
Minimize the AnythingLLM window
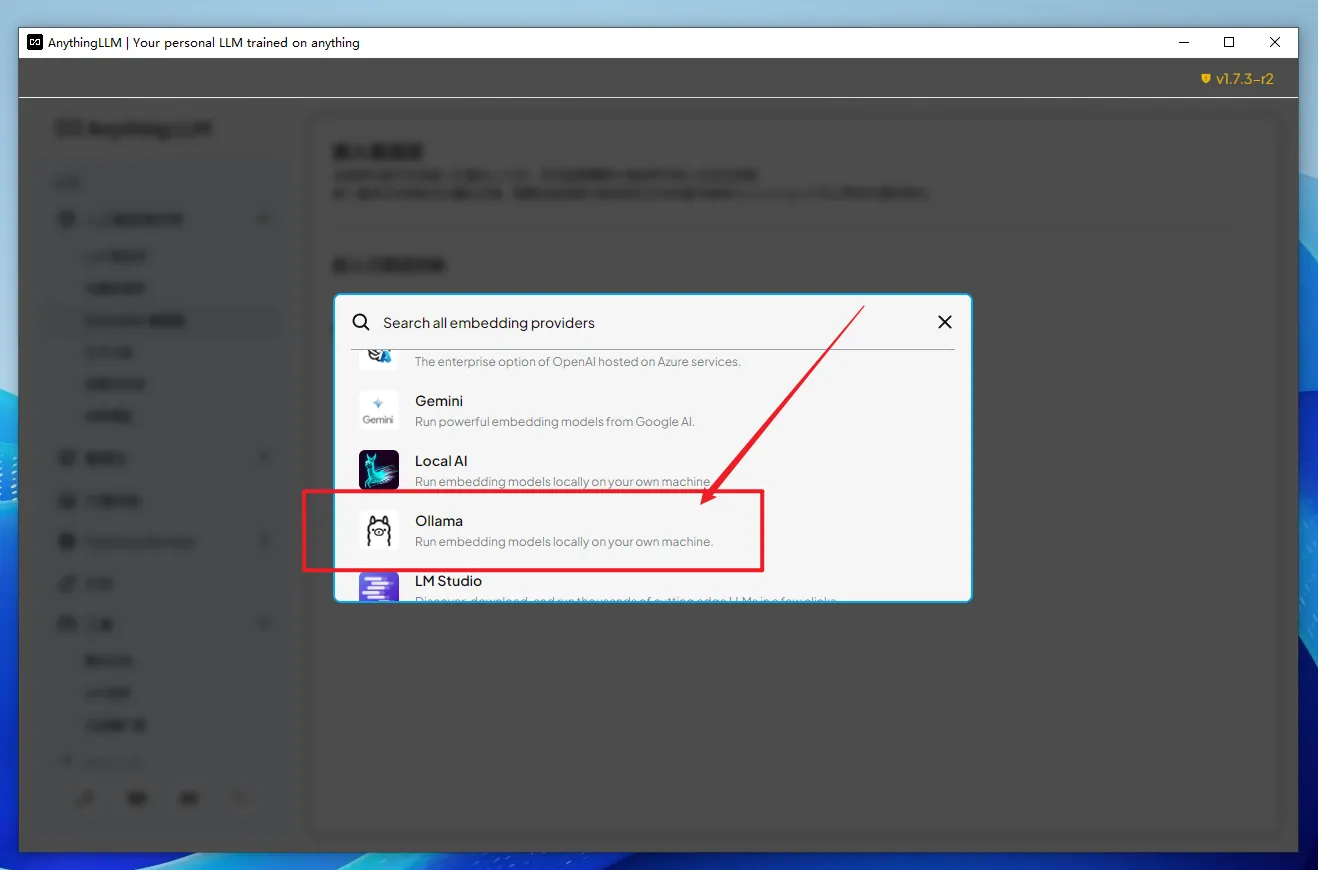click(1183, 42)
